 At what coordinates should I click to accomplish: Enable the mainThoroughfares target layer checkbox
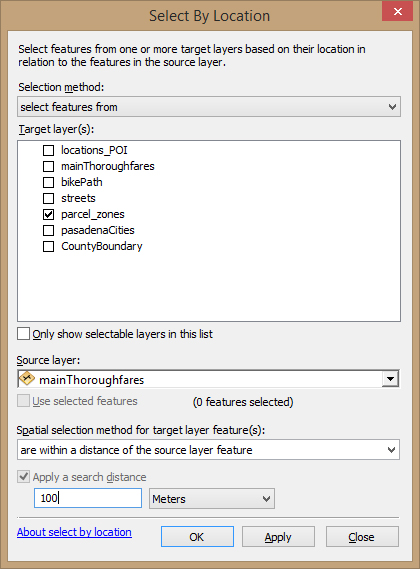click(x=48, y=166)
